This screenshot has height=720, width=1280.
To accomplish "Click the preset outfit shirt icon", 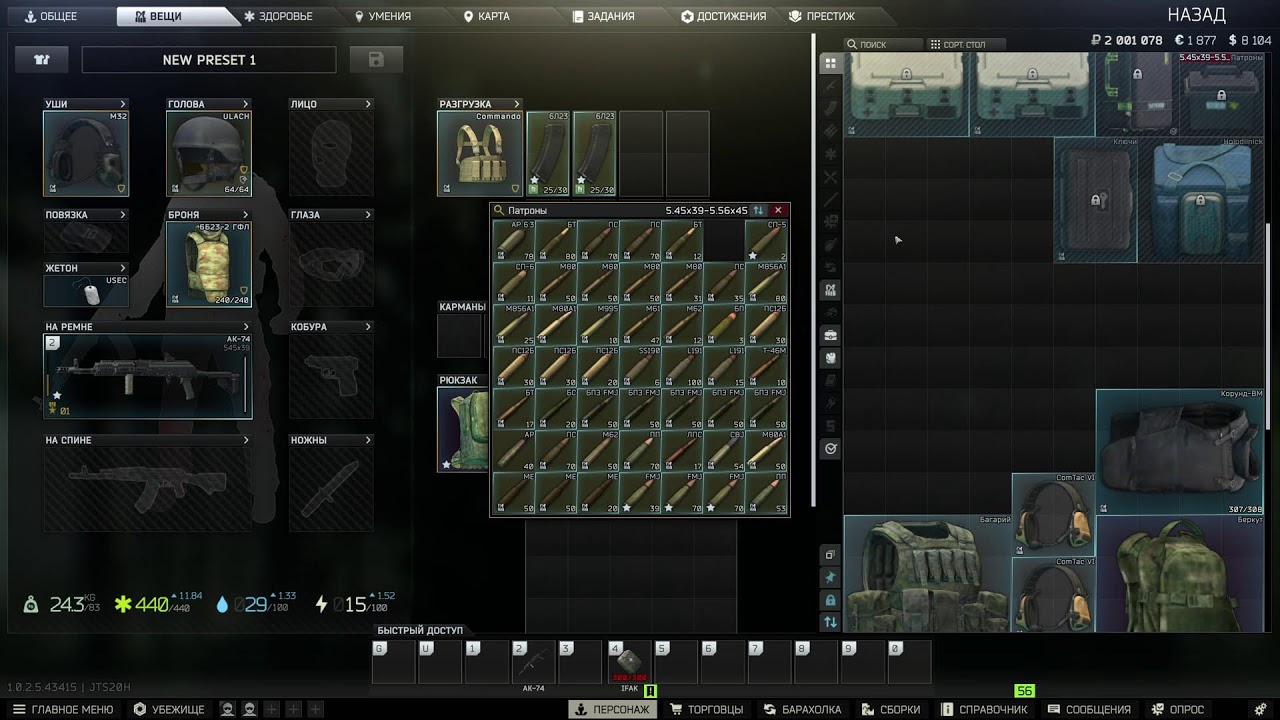I will tap(42, 59).
